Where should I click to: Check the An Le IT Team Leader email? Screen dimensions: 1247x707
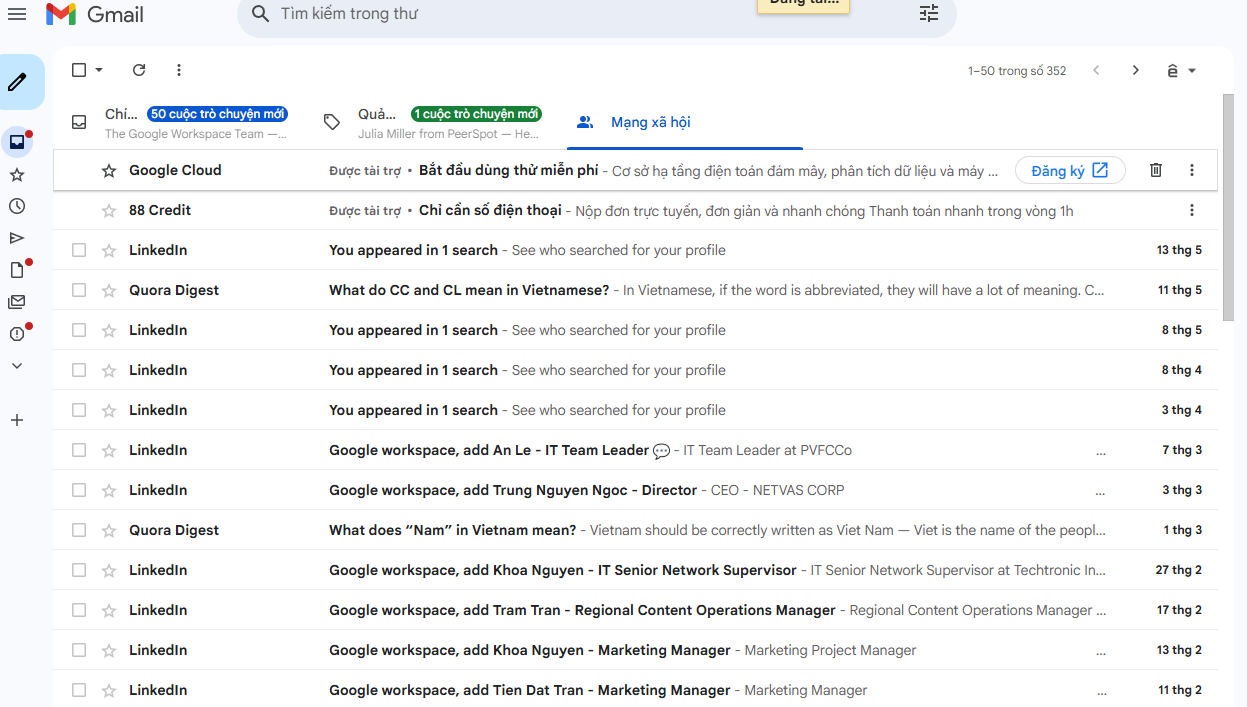[79, 450]
